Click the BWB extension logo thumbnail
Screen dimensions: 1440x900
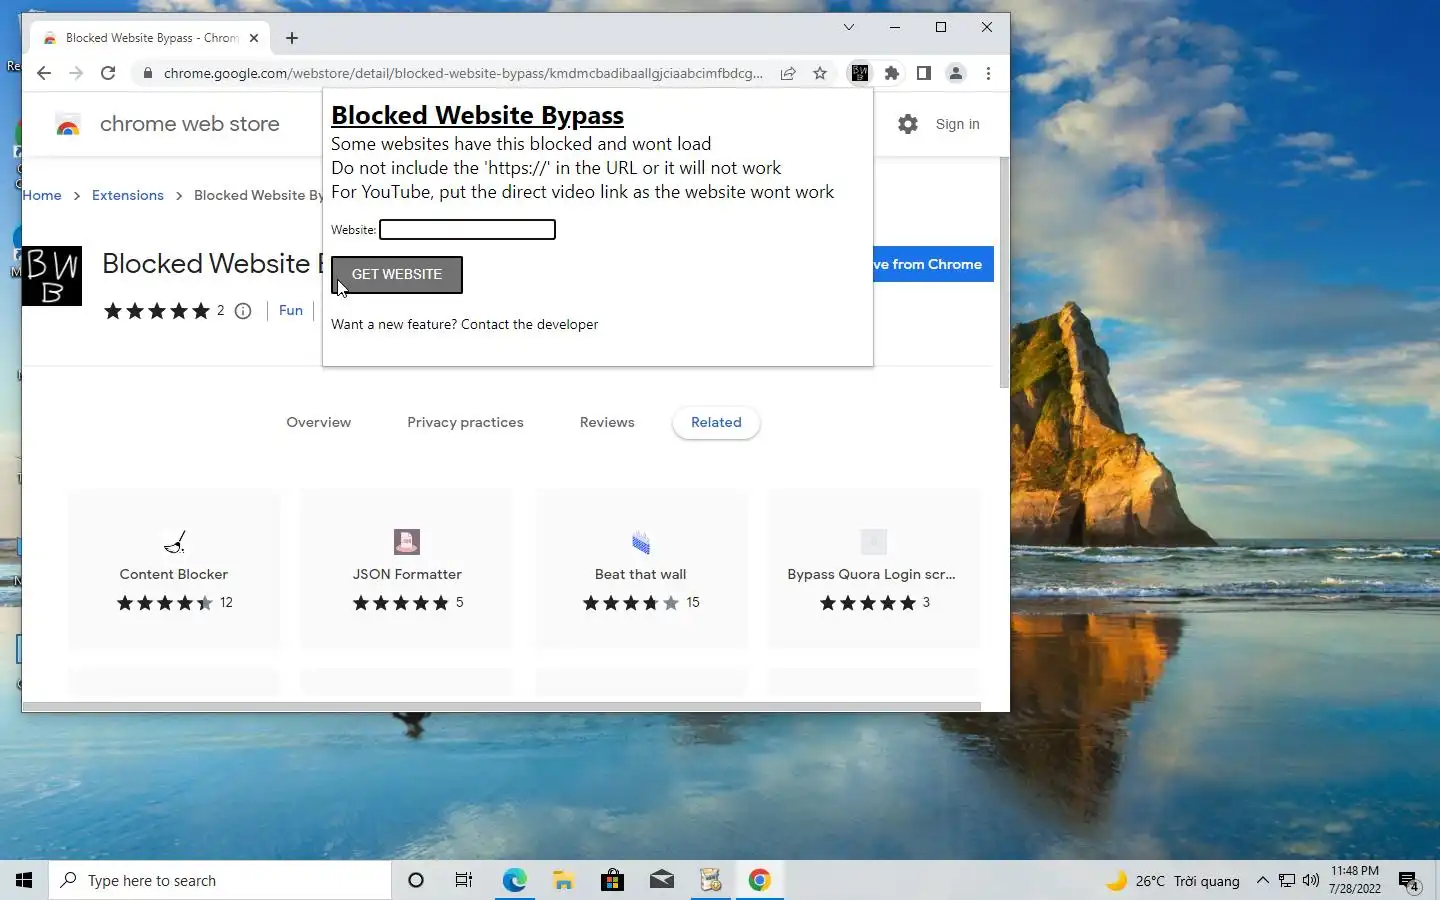coord(52,276)
